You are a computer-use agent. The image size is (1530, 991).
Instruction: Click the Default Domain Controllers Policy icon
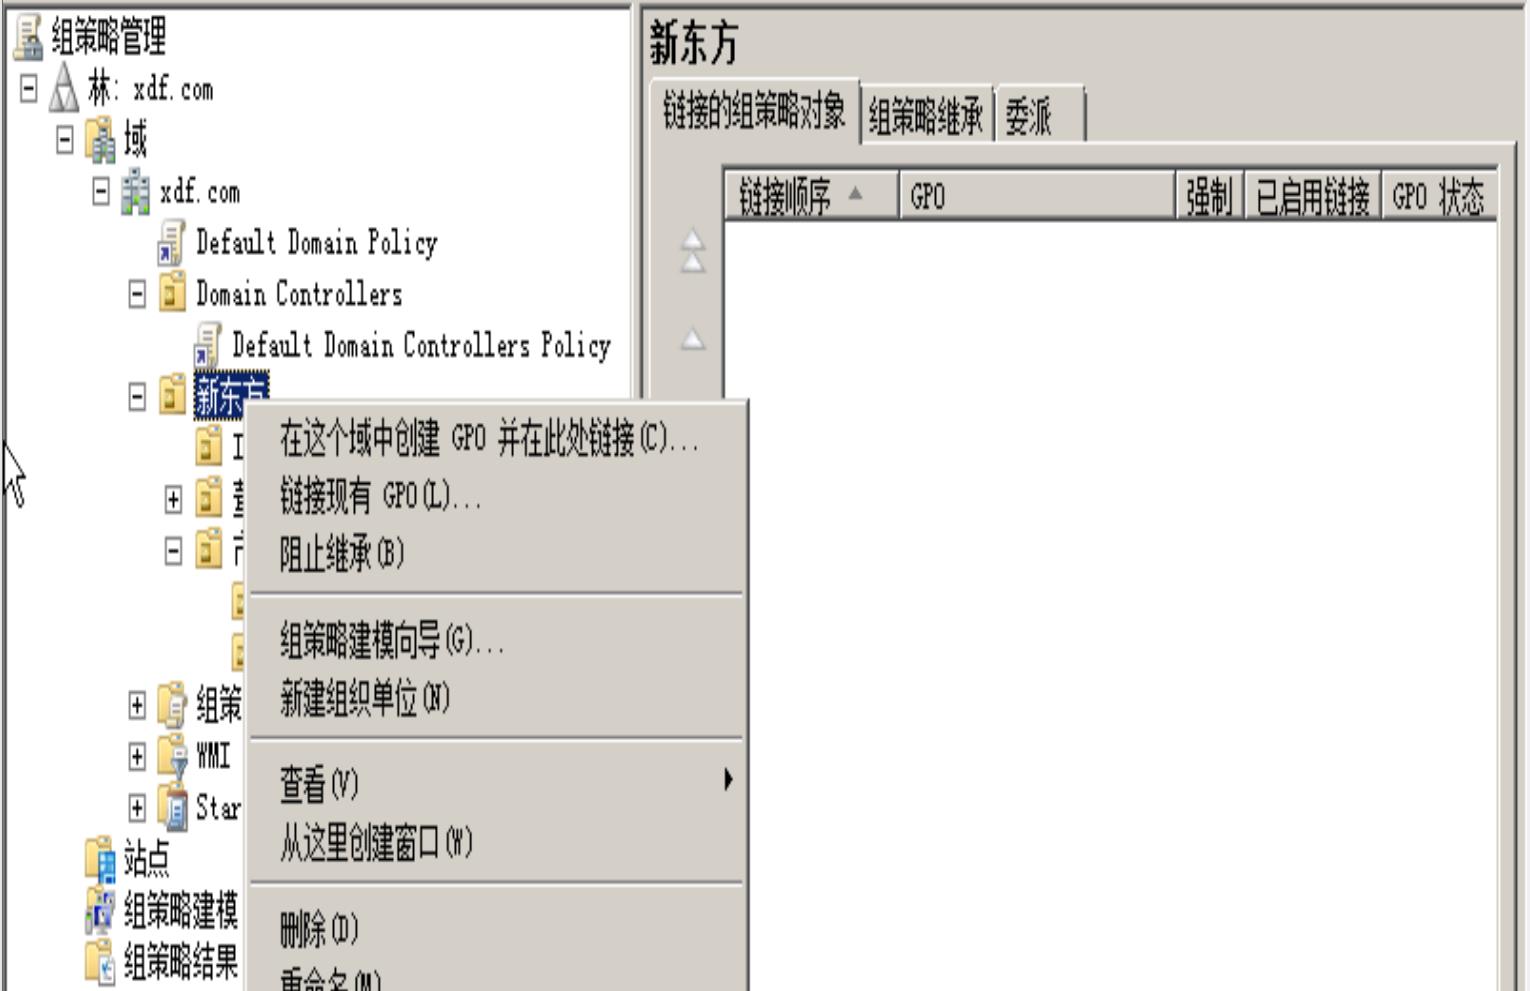click(207, 345)
